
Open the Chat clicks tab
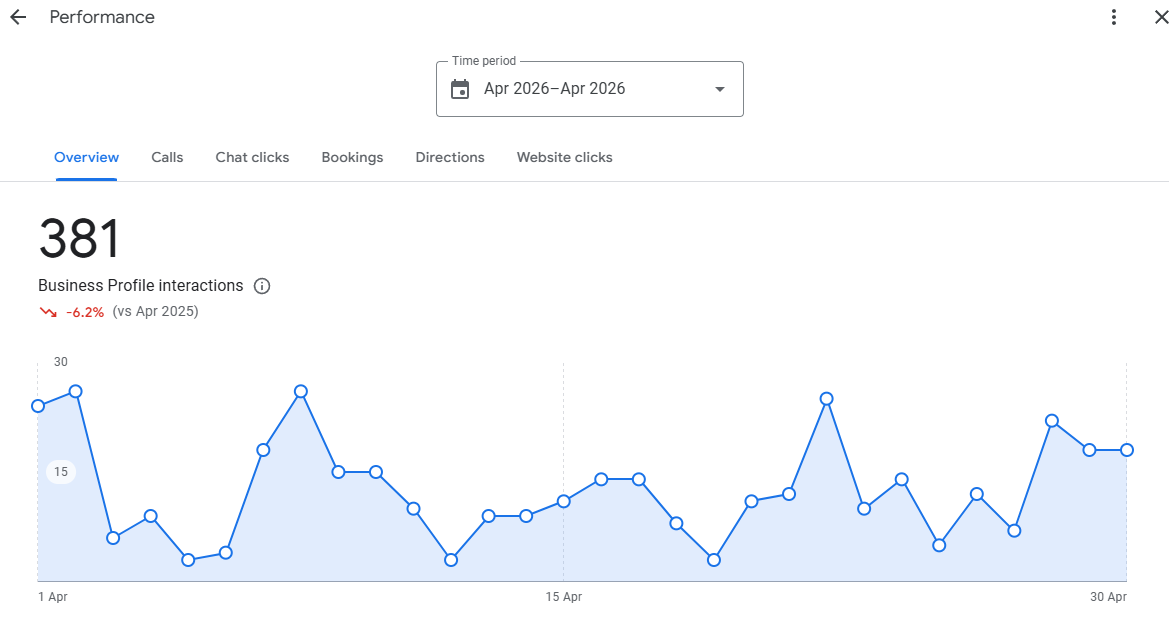[x=252, y=157]
